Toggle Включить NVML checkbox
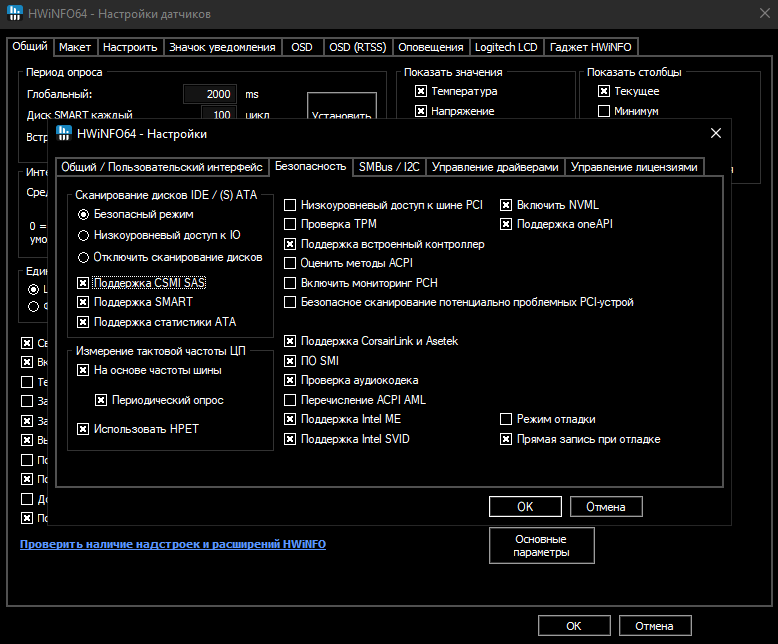The width and height of the screenshot is (778, 644). coord(506,205)
